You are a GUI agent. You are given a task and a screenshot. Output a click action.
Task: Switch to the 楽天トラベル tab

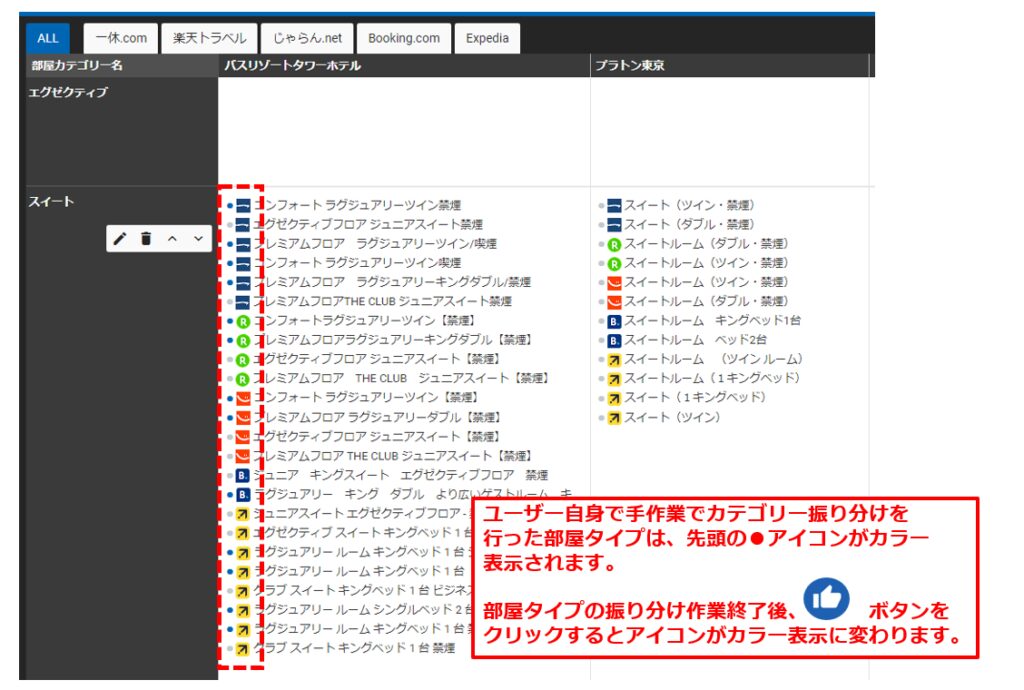(x=209, y=38)
